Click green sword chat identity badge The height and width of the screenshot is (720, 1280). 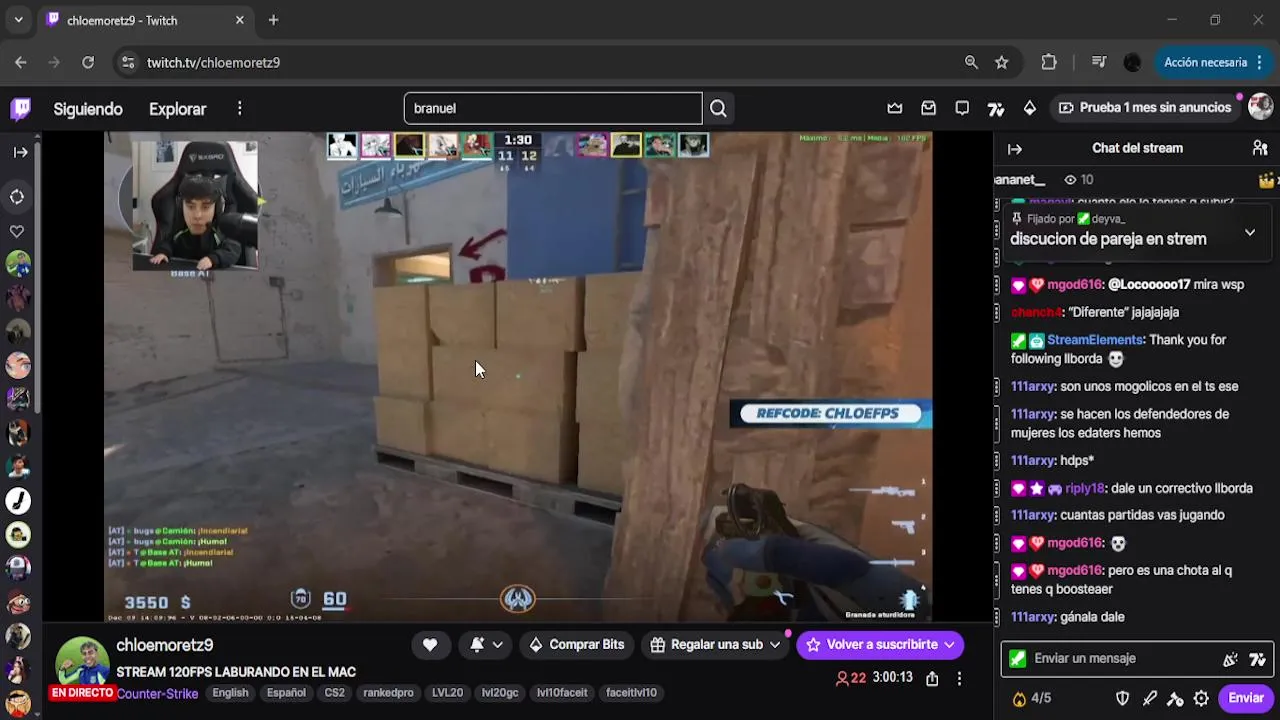[x=1018, y=659]
